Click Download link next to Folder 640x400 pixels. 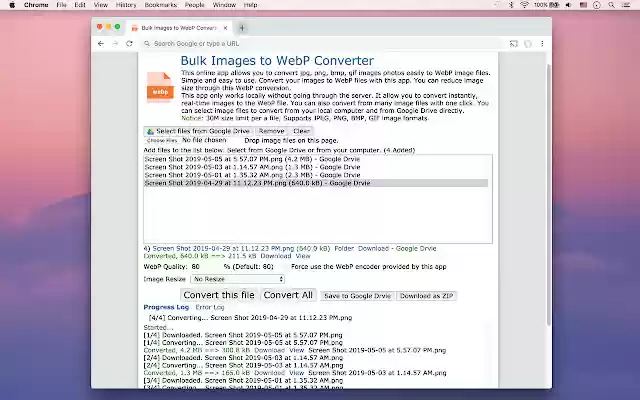(373, 249)
